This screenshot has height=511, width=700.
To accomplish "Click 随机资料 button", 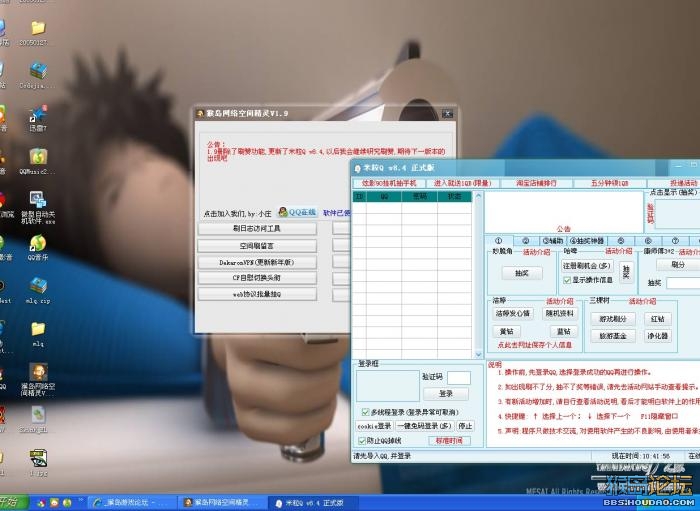I will pyautogui.click(x=560, y=313).
